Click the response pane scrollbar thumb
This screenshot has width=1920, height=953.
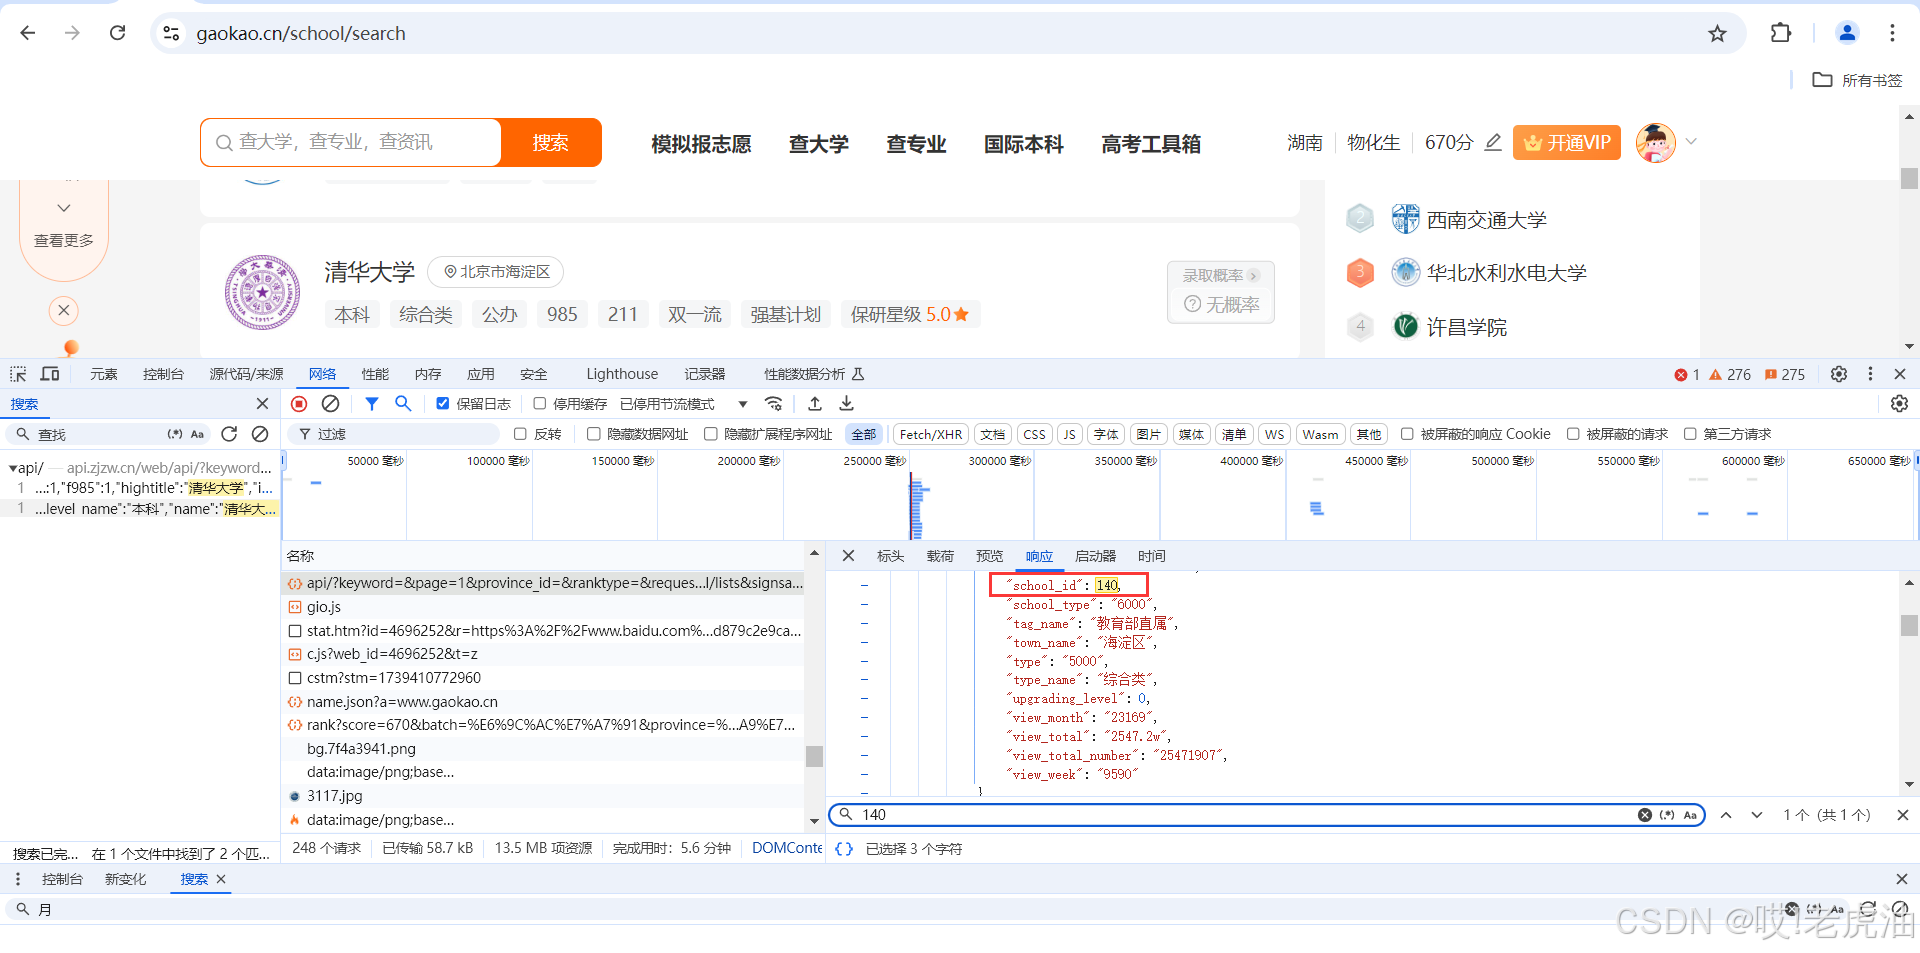1909,625
